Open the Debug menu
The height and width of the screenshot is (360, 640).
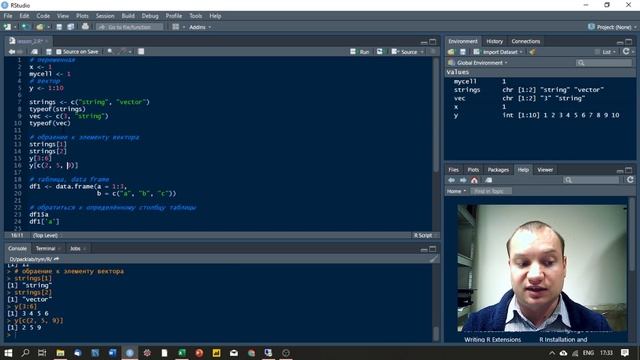[x=150, y=16]
